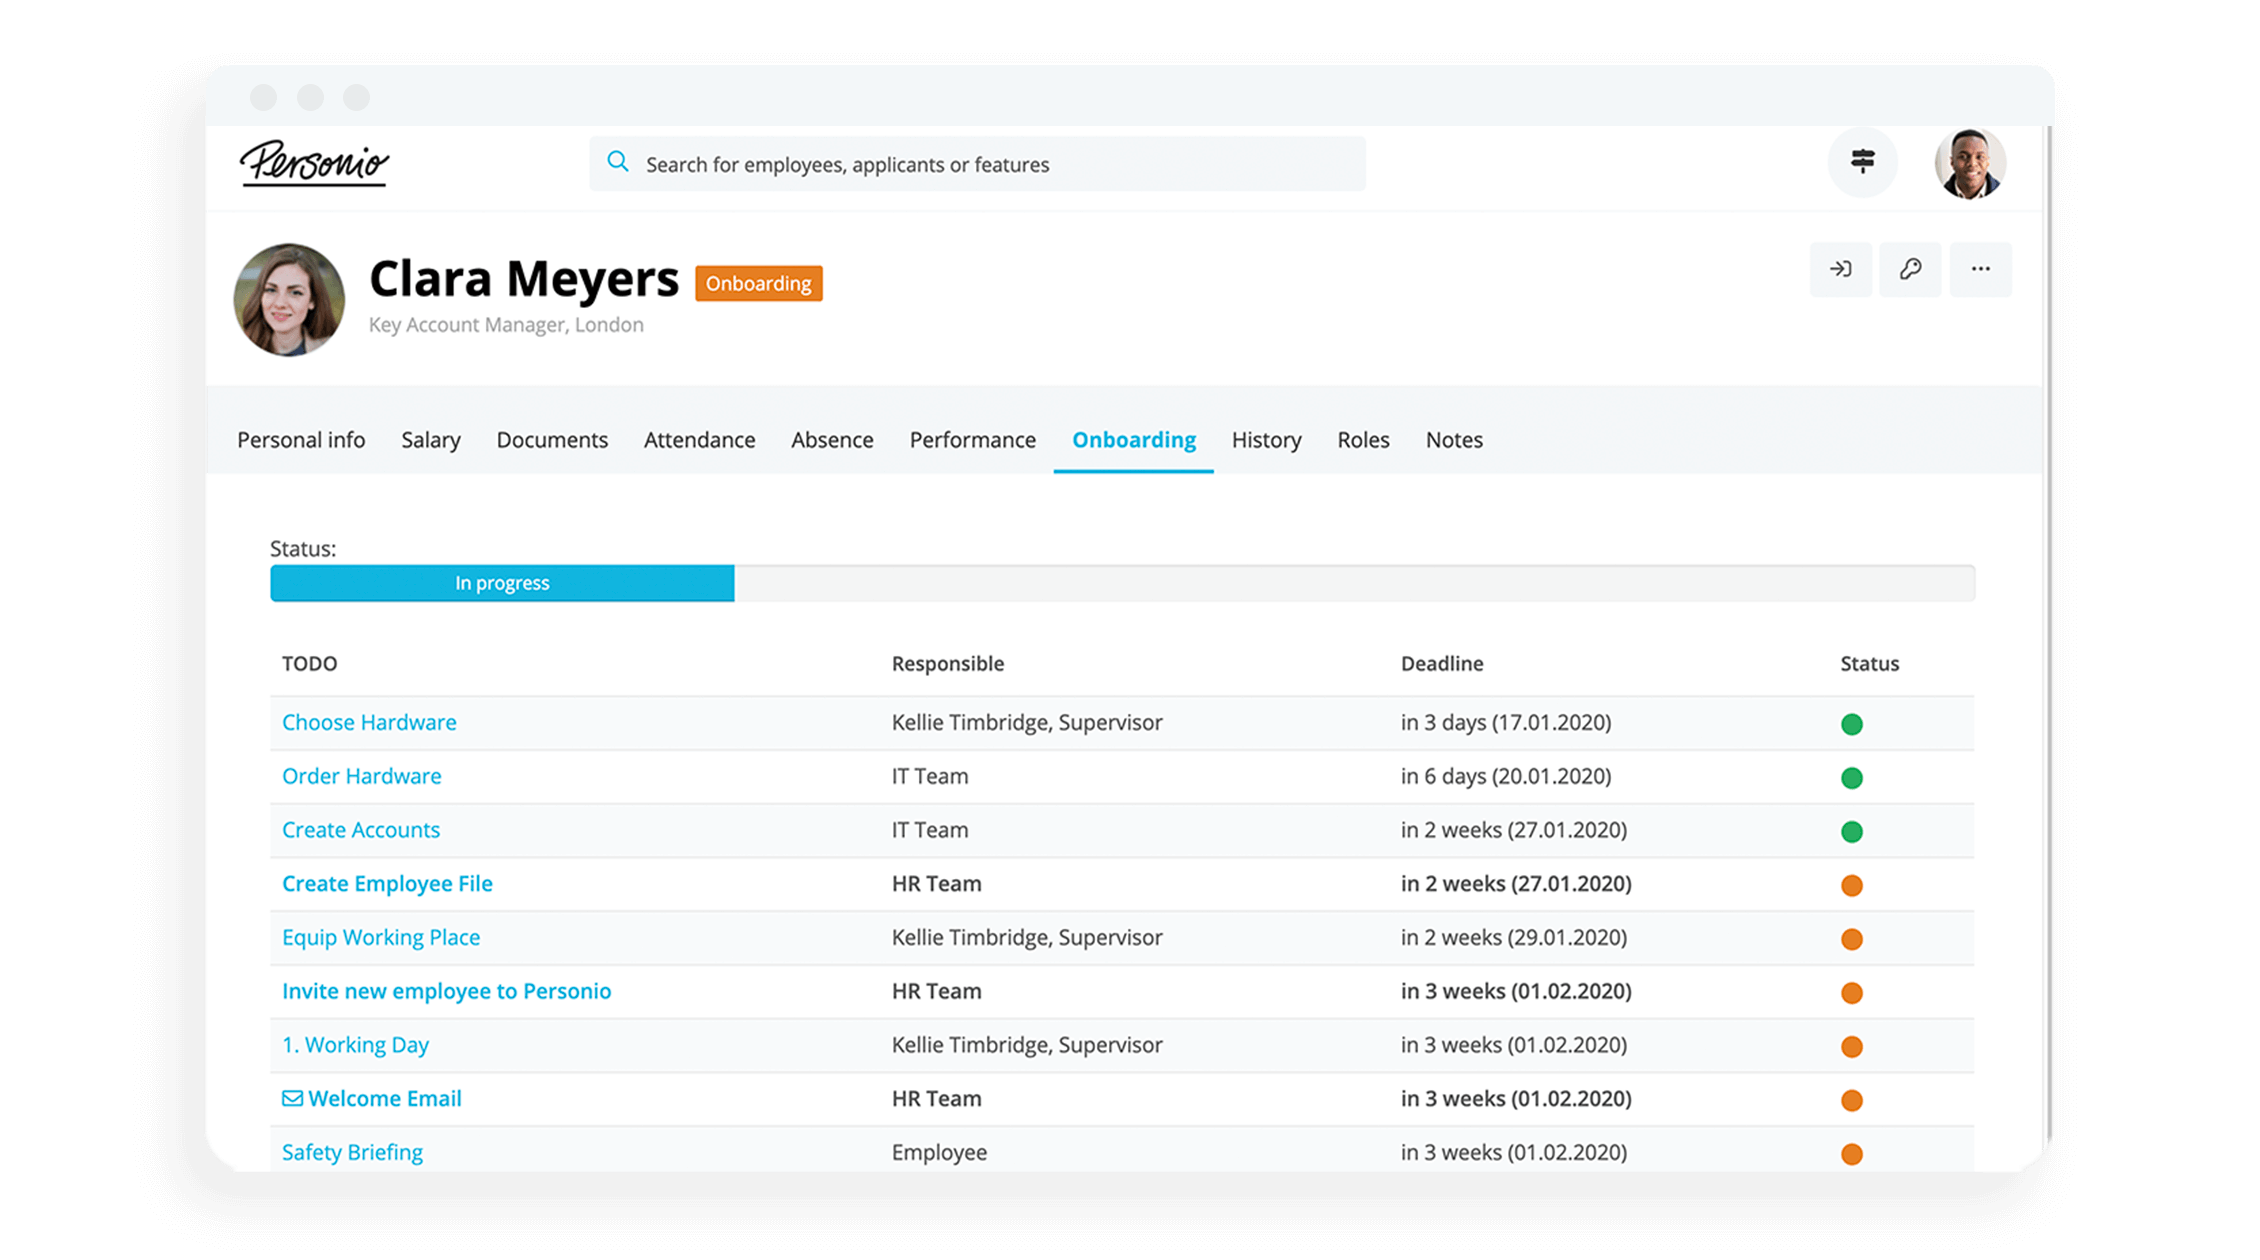
Task: Click the link/chain icon on profile
Action: tap(1911, 267)
